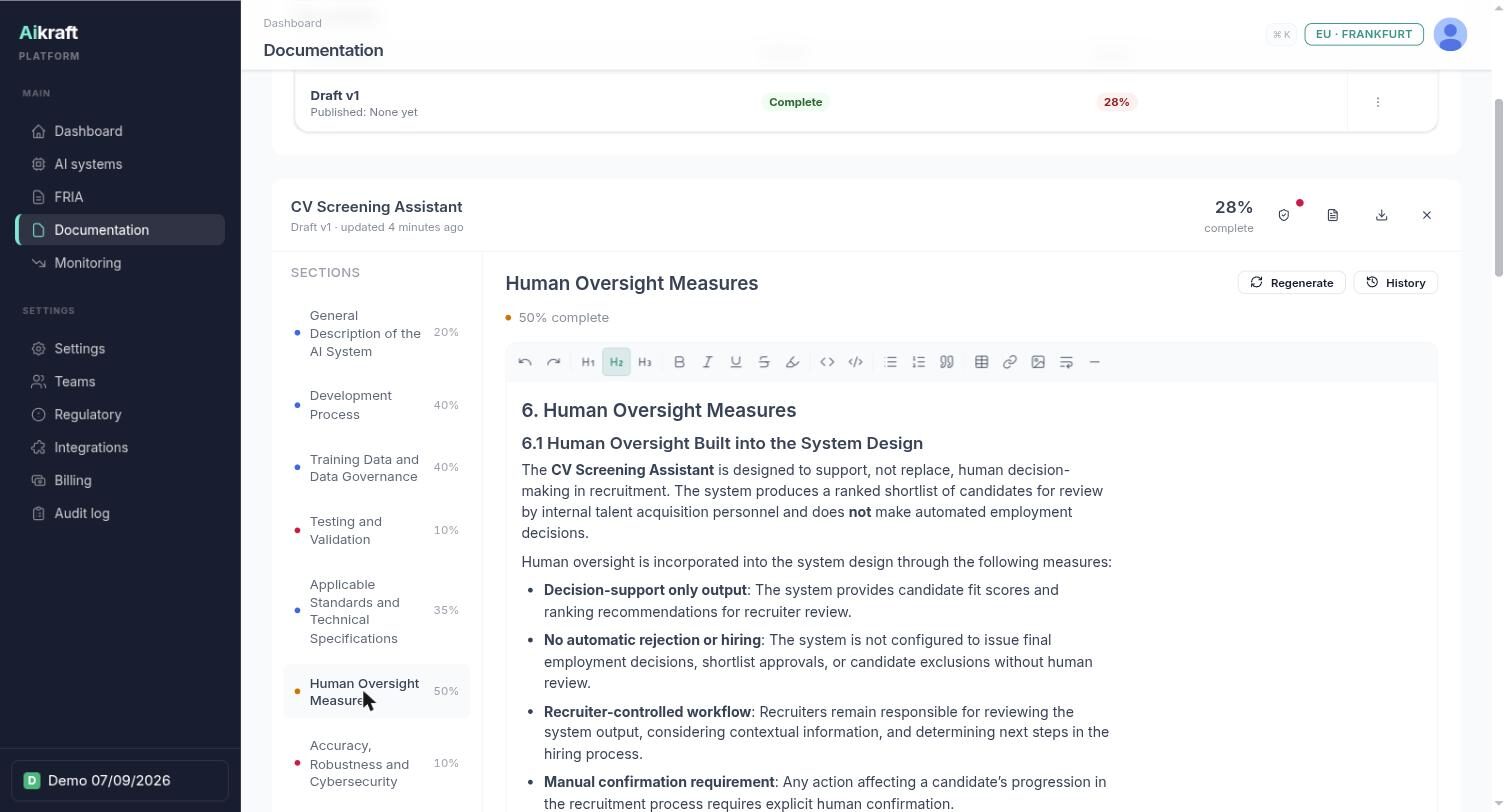Select Human Oversight Measures section
The image size is (1506, 812).
tap(376, 691)
